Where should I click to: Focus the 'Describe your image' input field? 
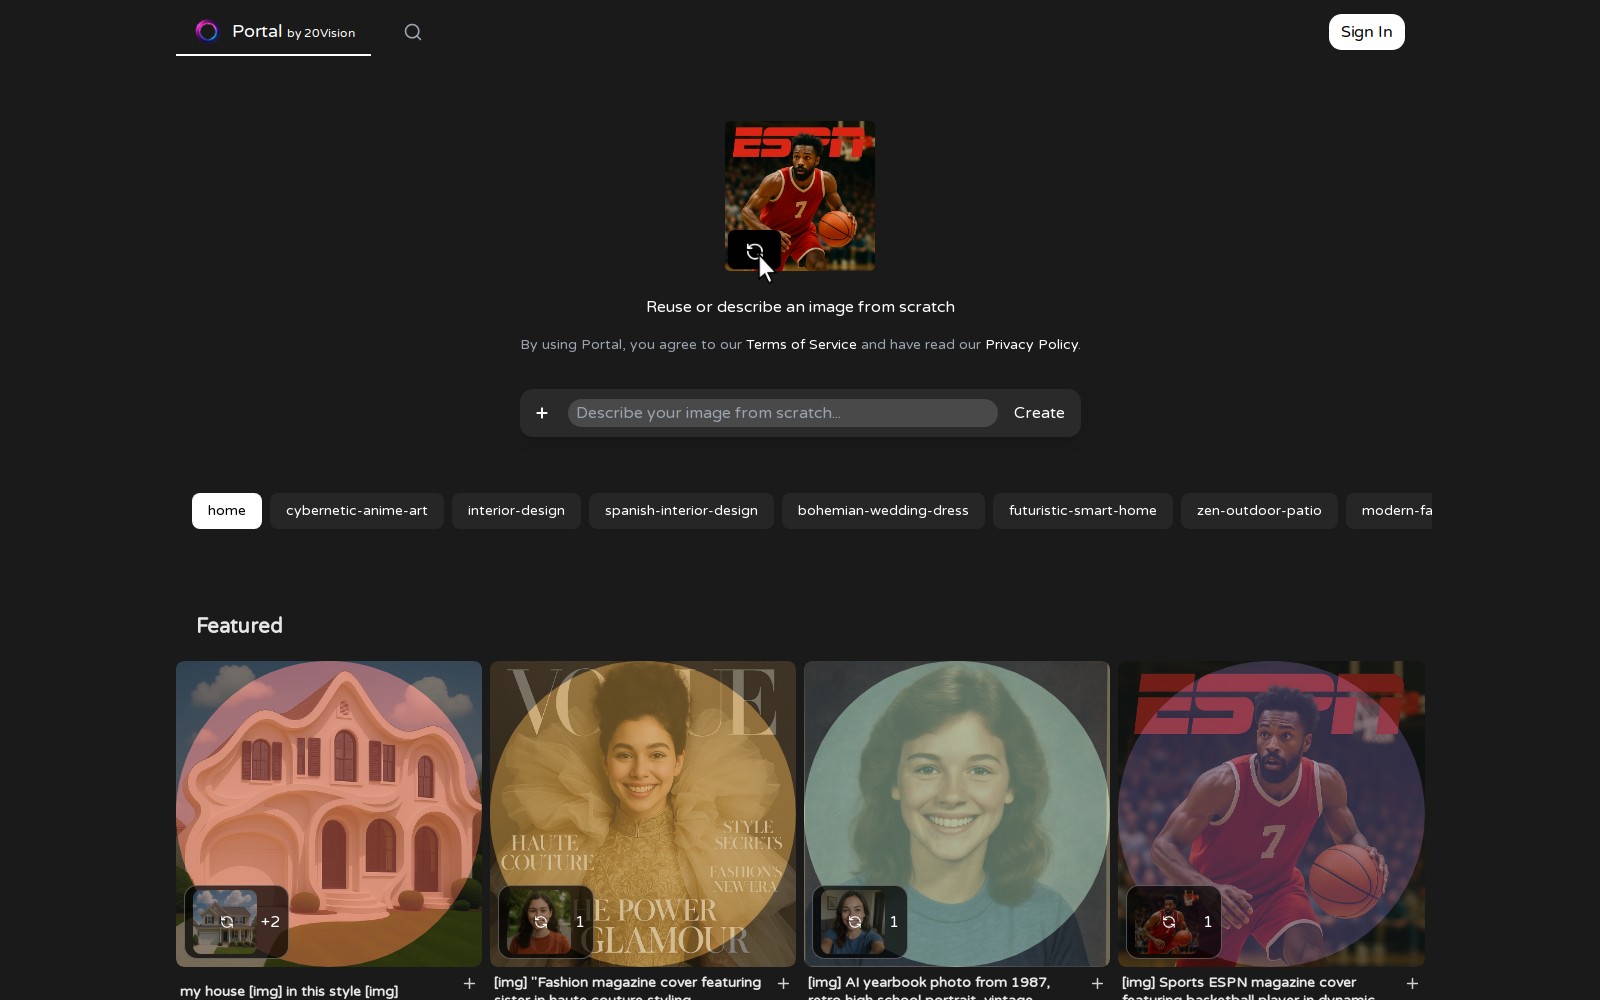(x=782, y=413)
